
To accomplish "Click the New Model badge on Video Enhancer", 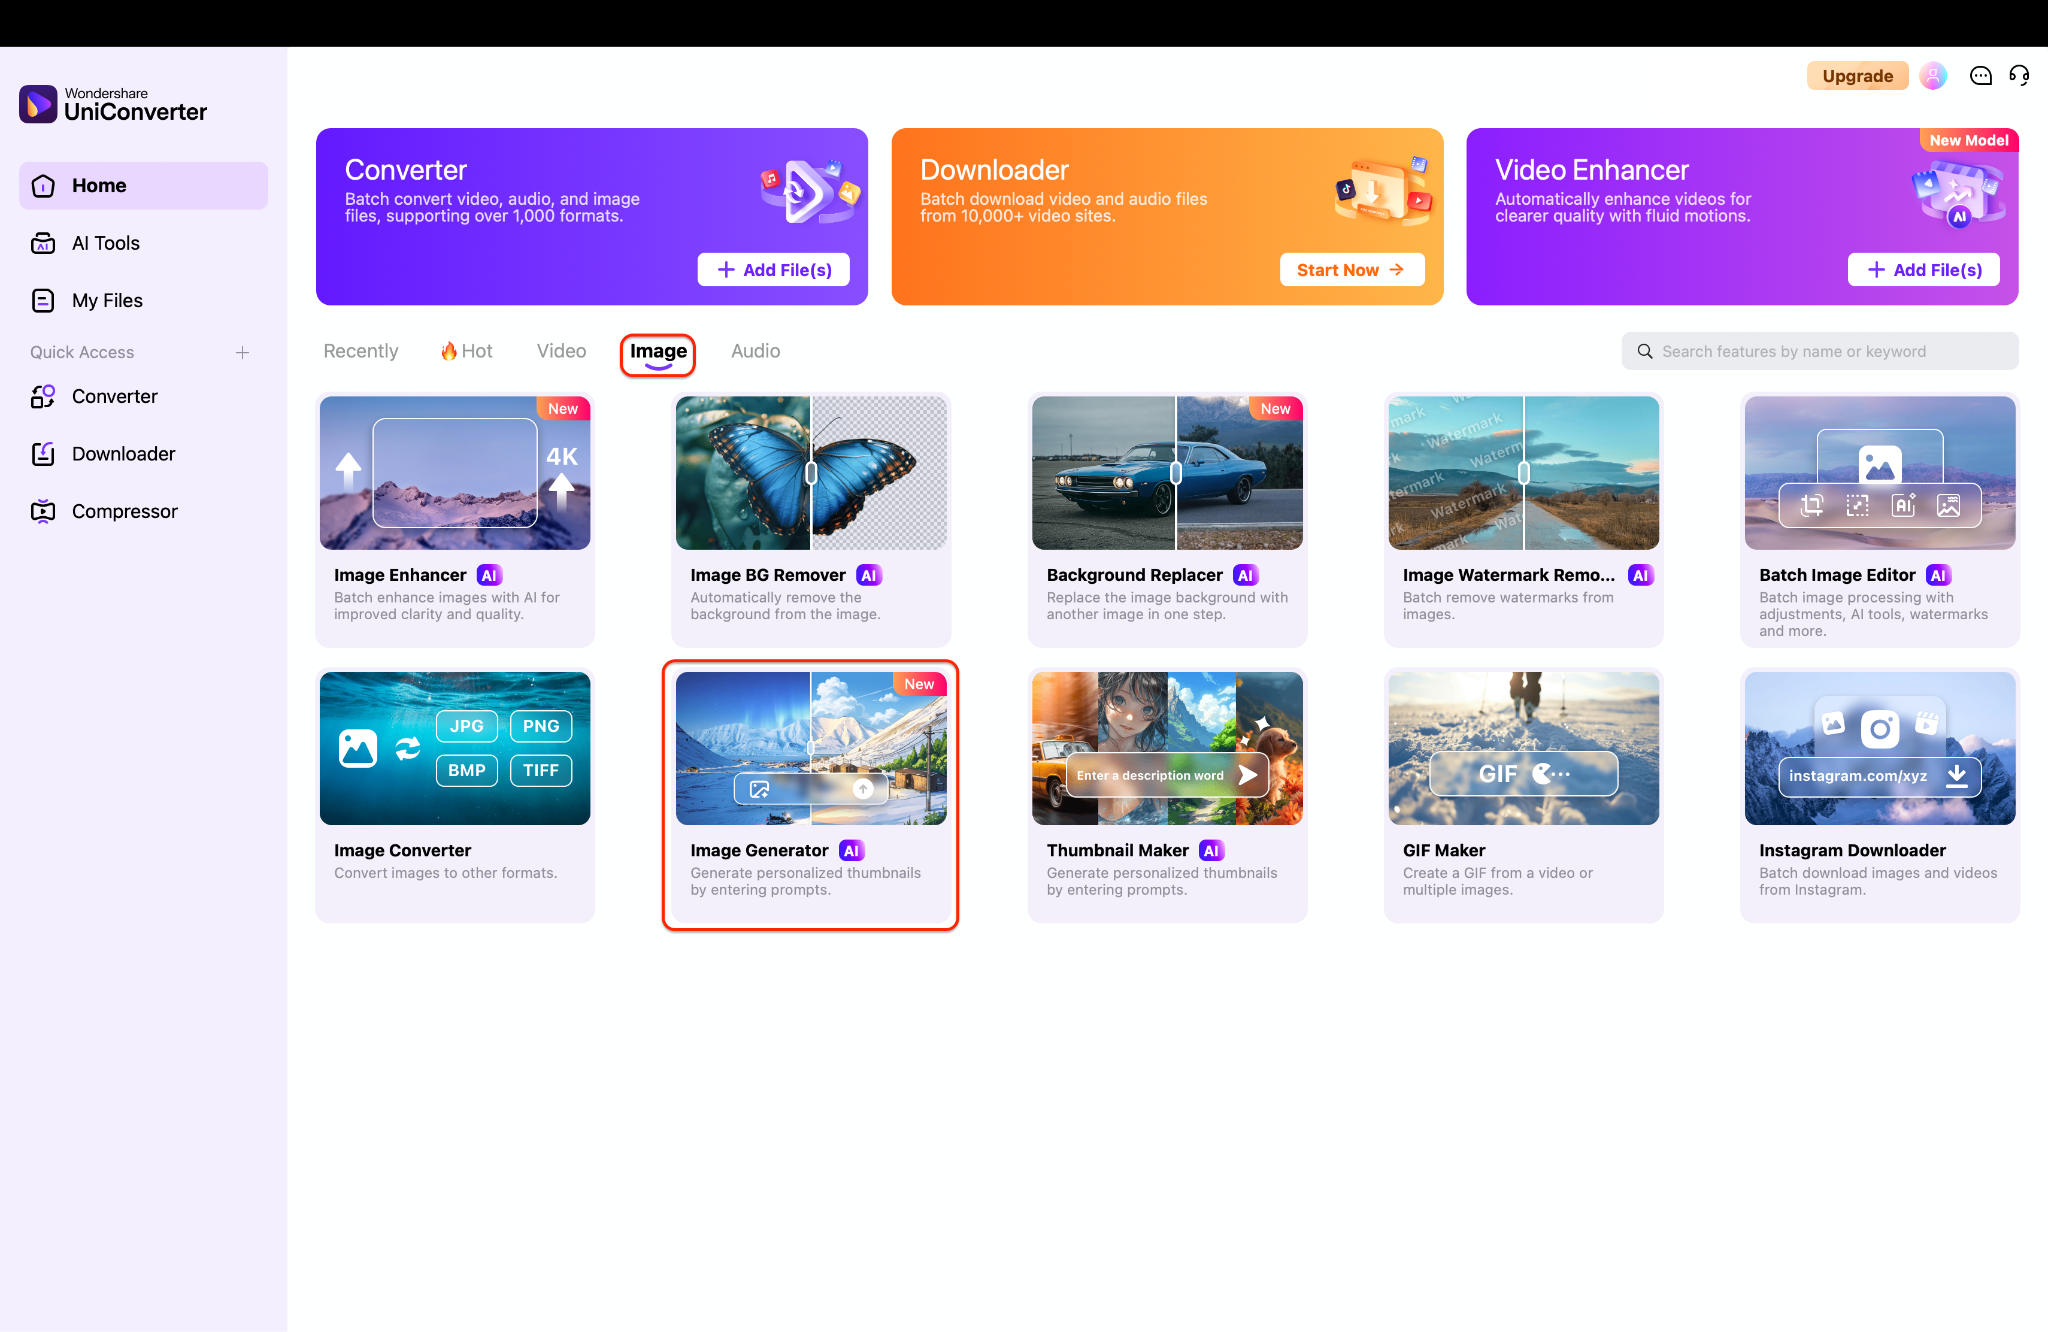I will tap(1968, 140).
